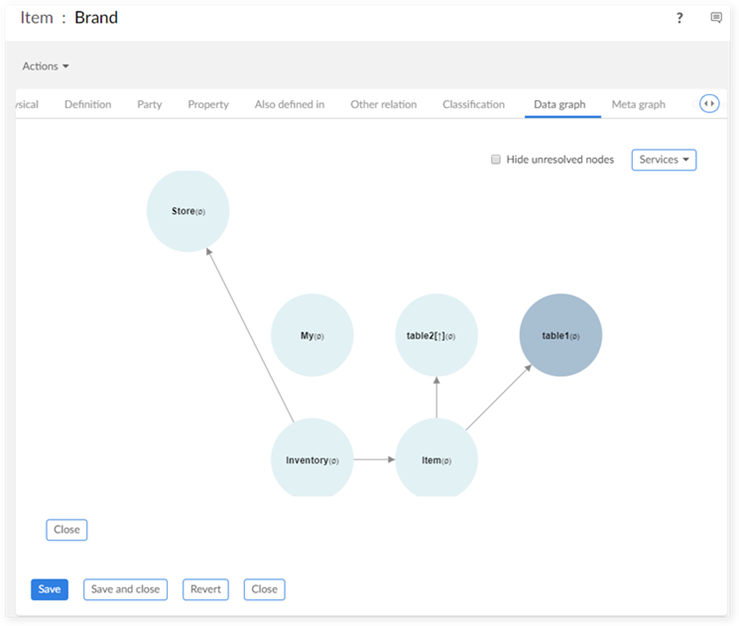The height and width of the screenshot is (626, 739).
Task: Open the Actions dropdown menu
Action: coord(46,66)
